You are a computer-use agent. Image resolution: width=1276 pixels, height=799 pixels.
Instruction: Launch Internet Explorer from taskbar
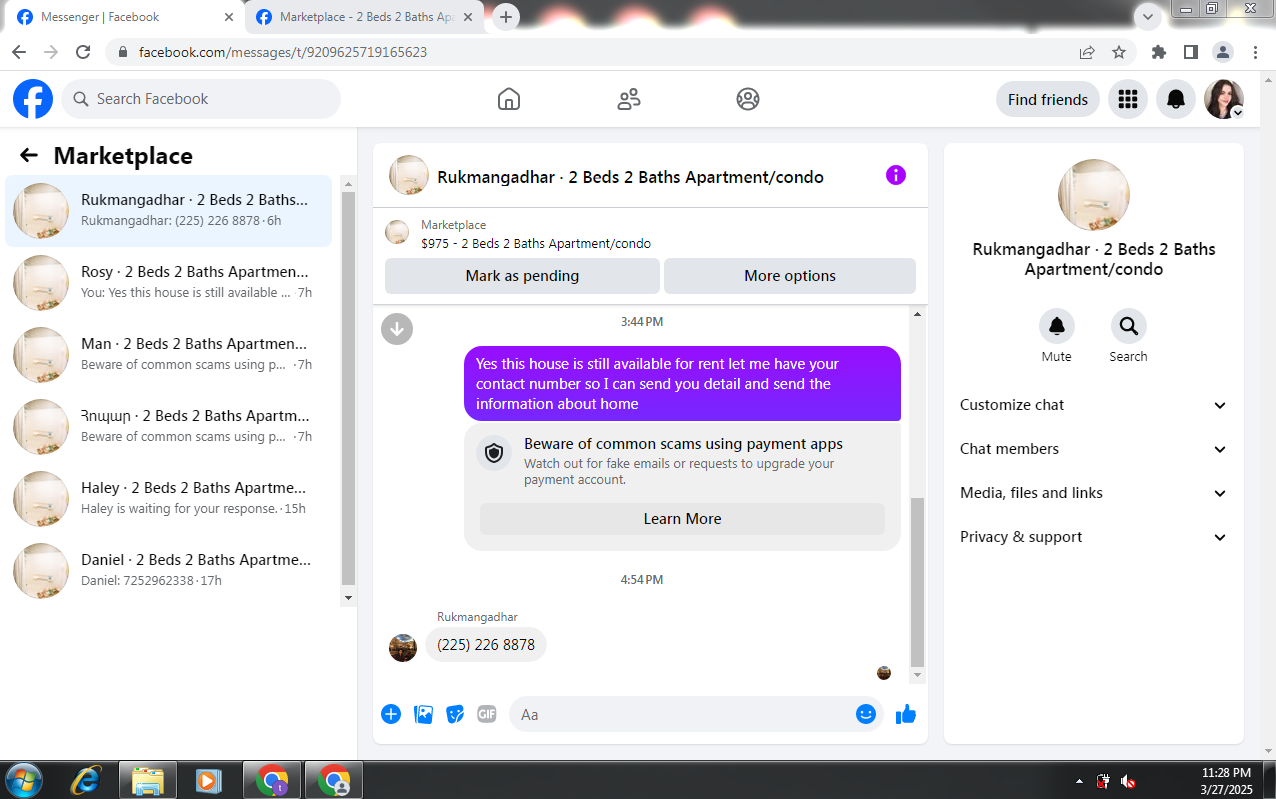[x=85, y=780]
